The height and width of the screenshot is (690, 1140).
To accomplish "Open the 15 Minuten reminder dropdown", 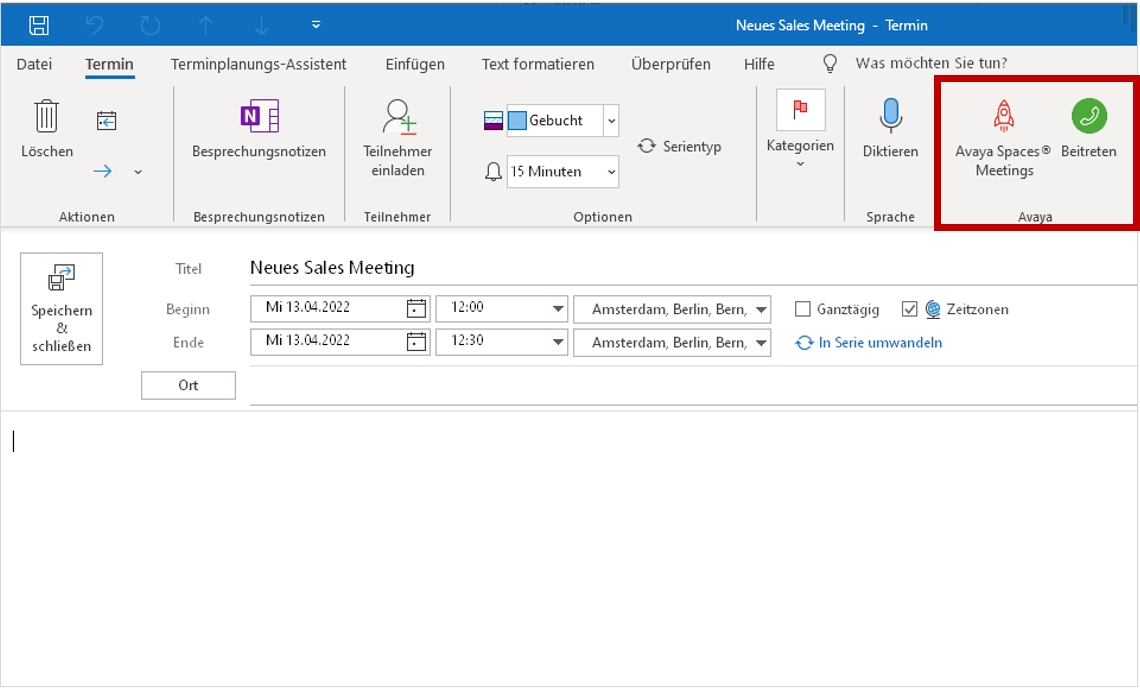I will coord(610,171).
